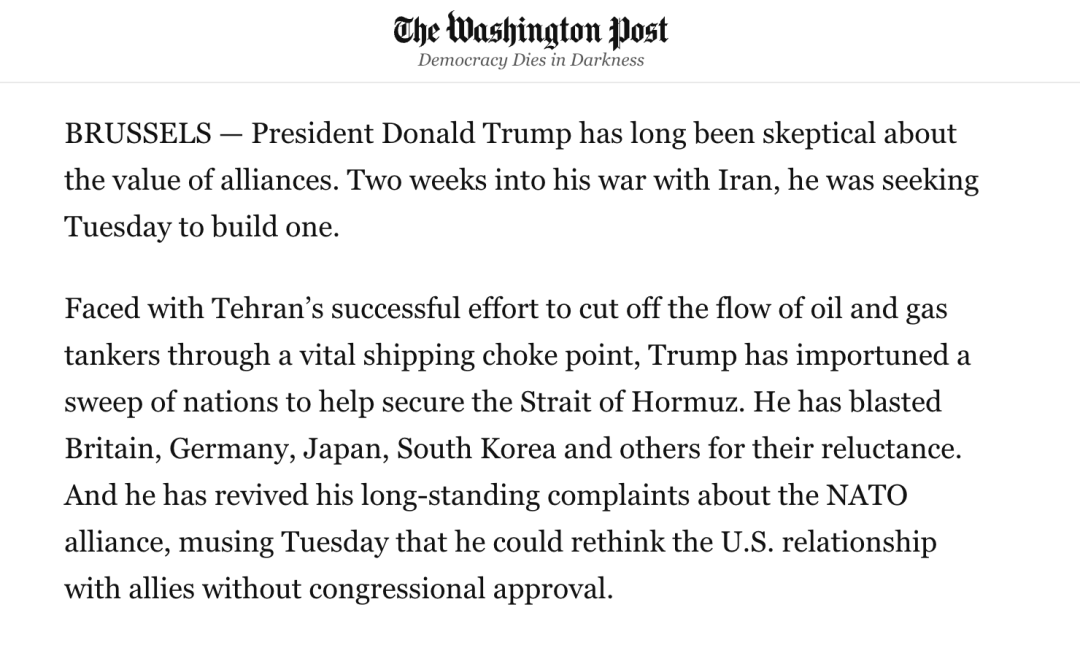Click the phrase Strait of Hormuz
Image resolution: width=1080 pixels, height=645 pixels.
tap(632, 402)
